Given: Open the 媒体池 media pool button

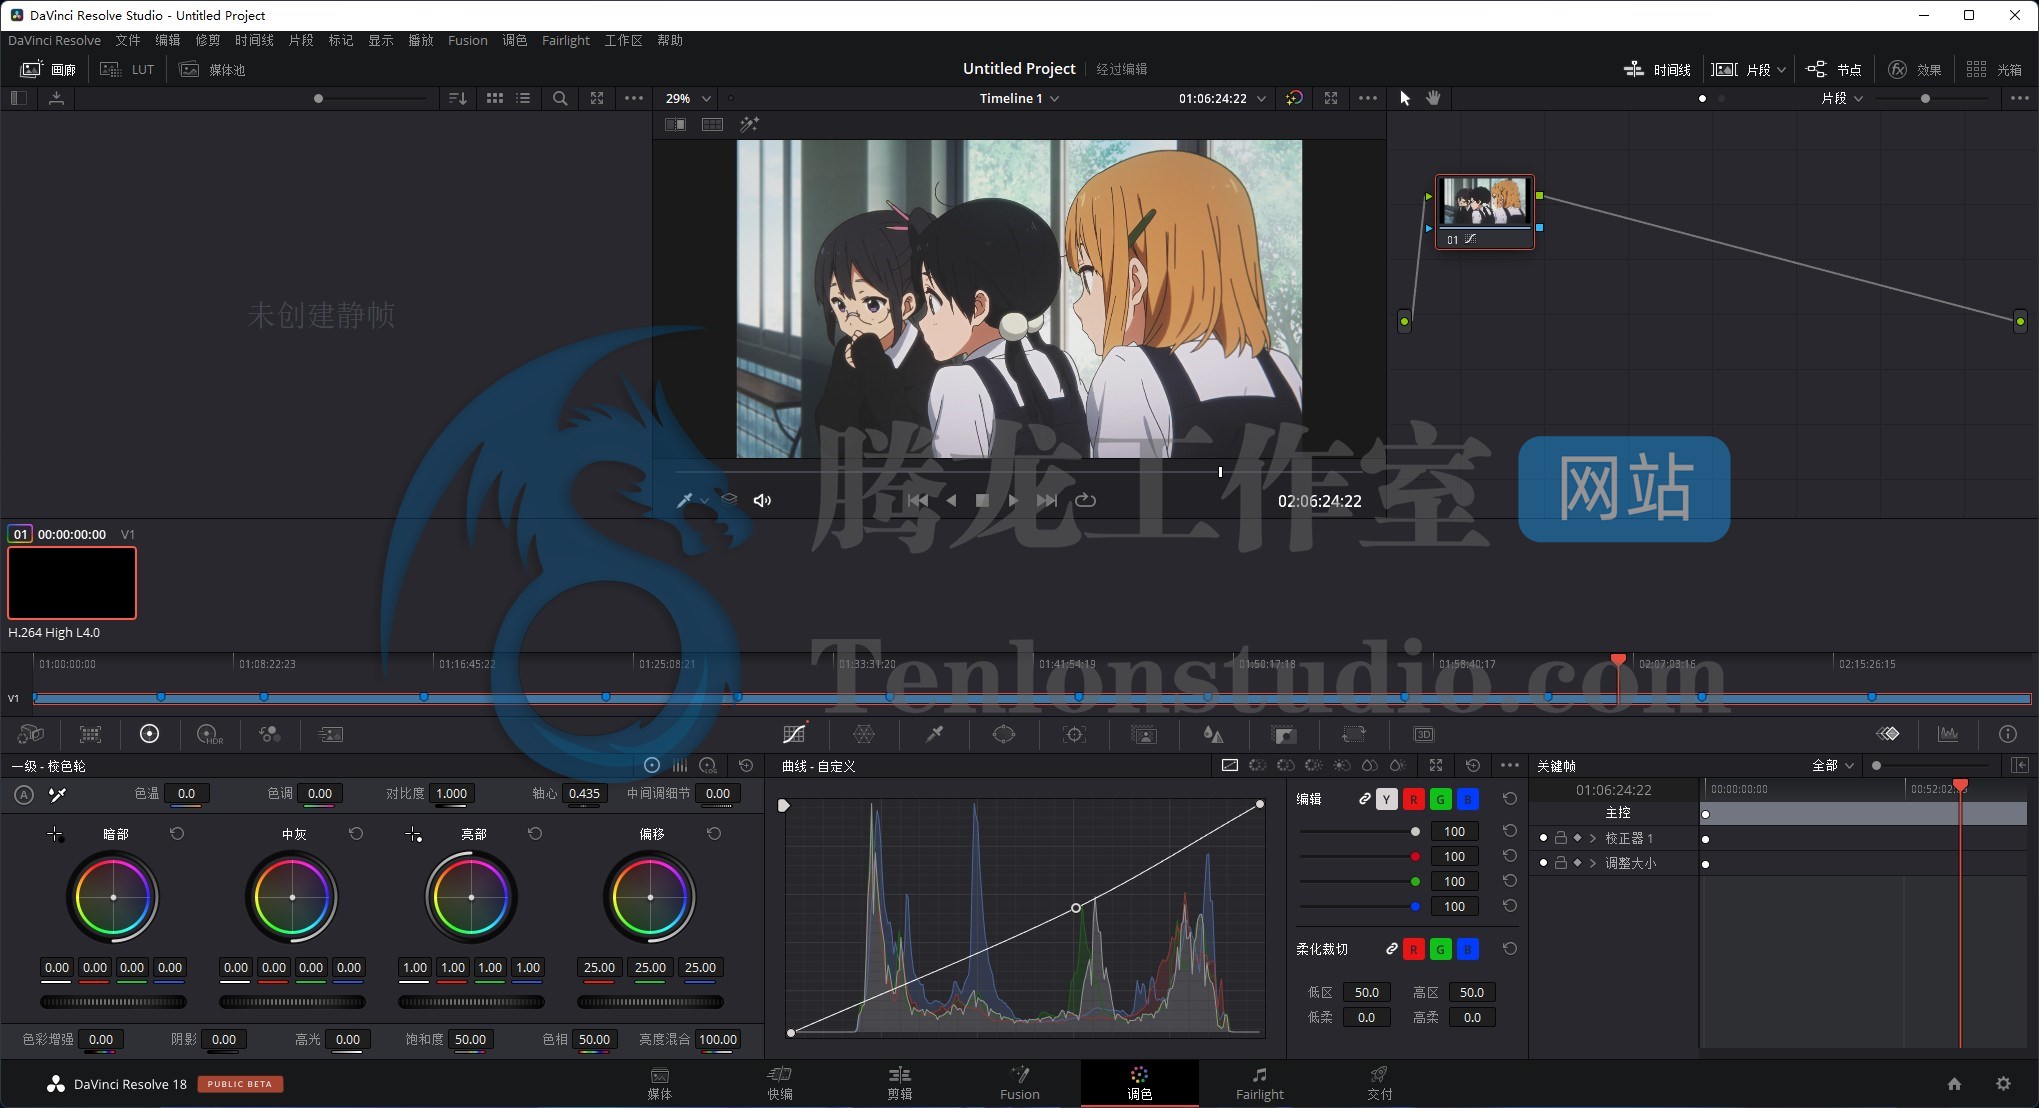Looking at the screenshot, I should (x=212, y=69).
